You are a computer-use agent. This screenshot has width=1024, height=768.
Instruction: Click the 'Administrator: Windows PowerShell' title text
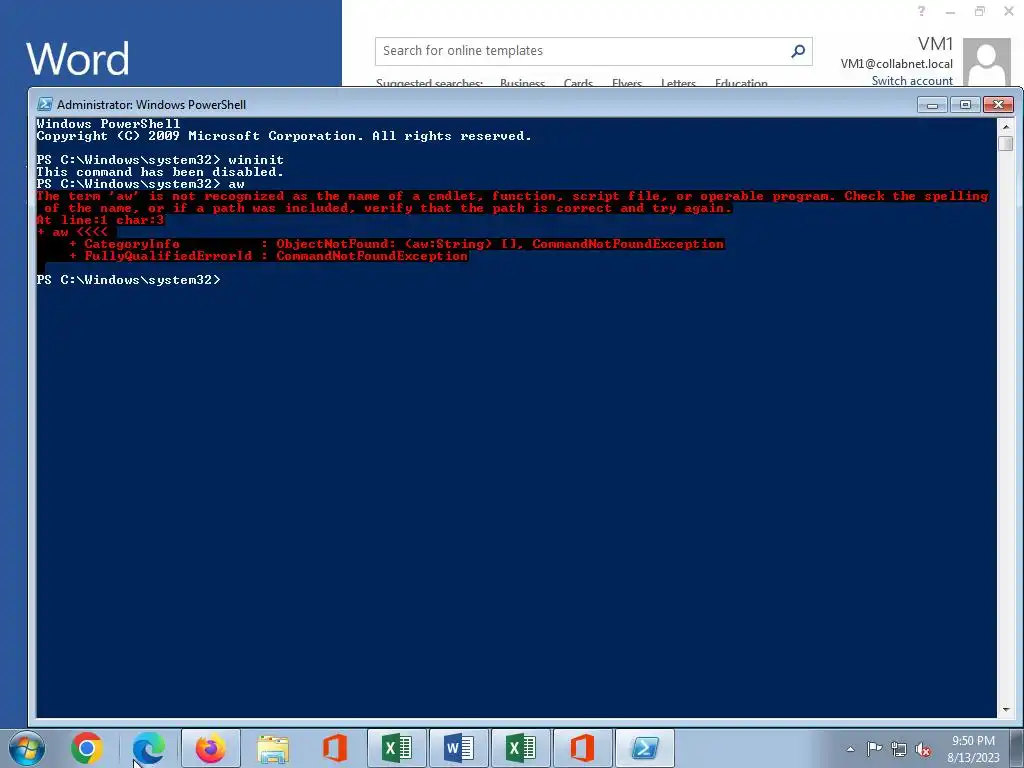152,104
